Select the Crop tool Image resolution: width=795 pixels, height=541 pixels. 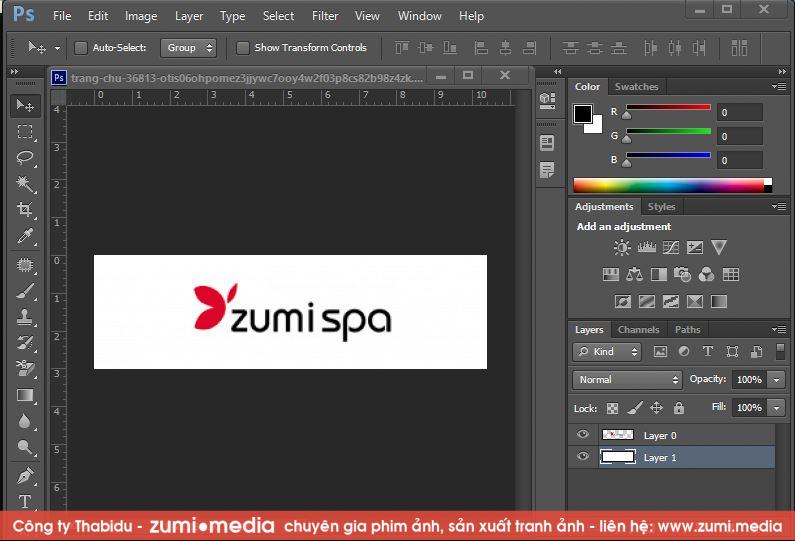[x=25, y=210]
